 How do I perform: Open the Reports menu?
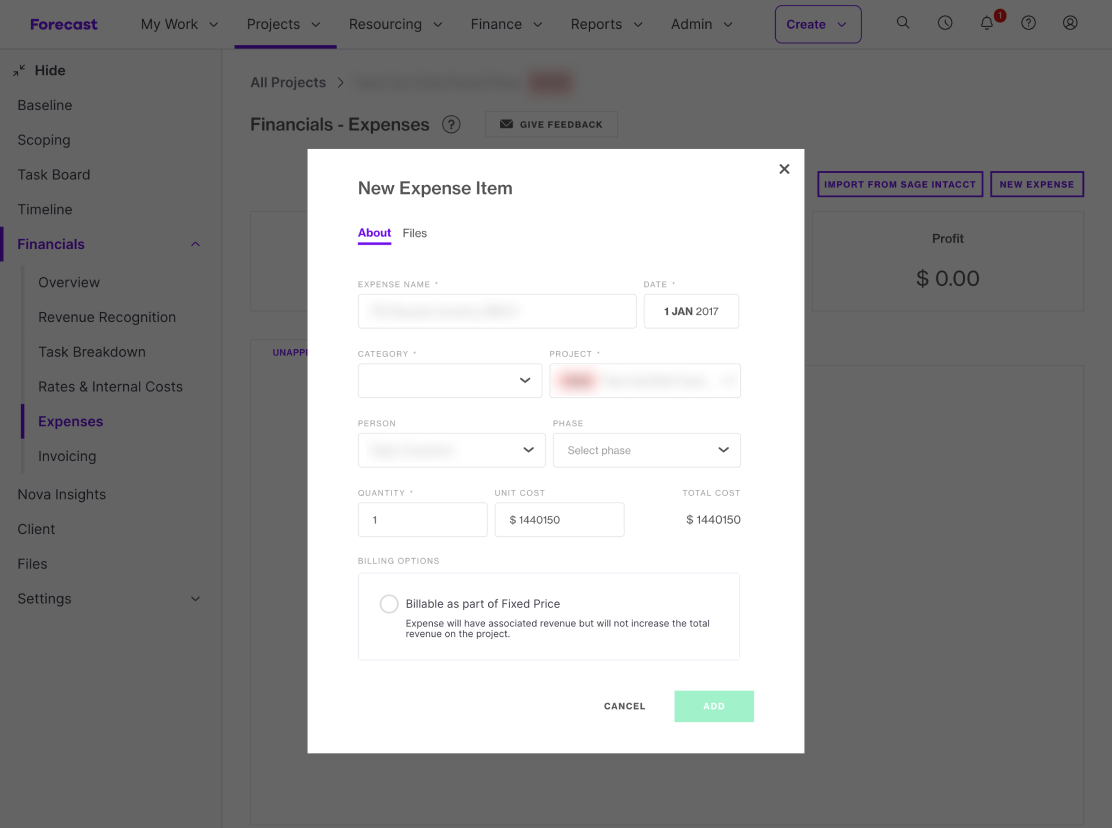[x=606, y=24]
